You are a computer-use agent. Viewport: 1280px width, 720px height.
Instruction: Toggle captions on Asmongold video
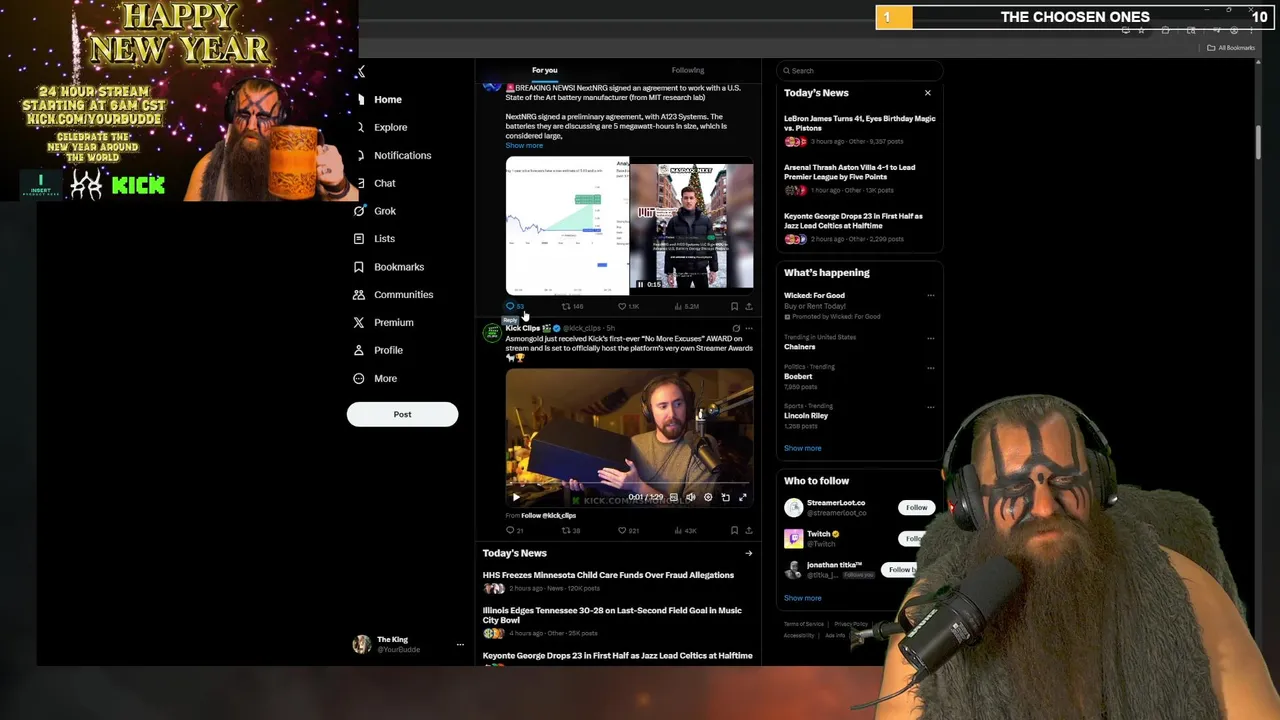tap(673, 497)
